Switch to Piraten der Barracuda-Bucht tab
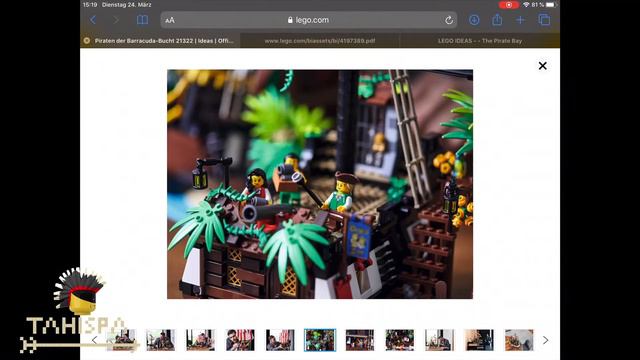Viewport: 640px width, 360px height. (x=160, y=41)
